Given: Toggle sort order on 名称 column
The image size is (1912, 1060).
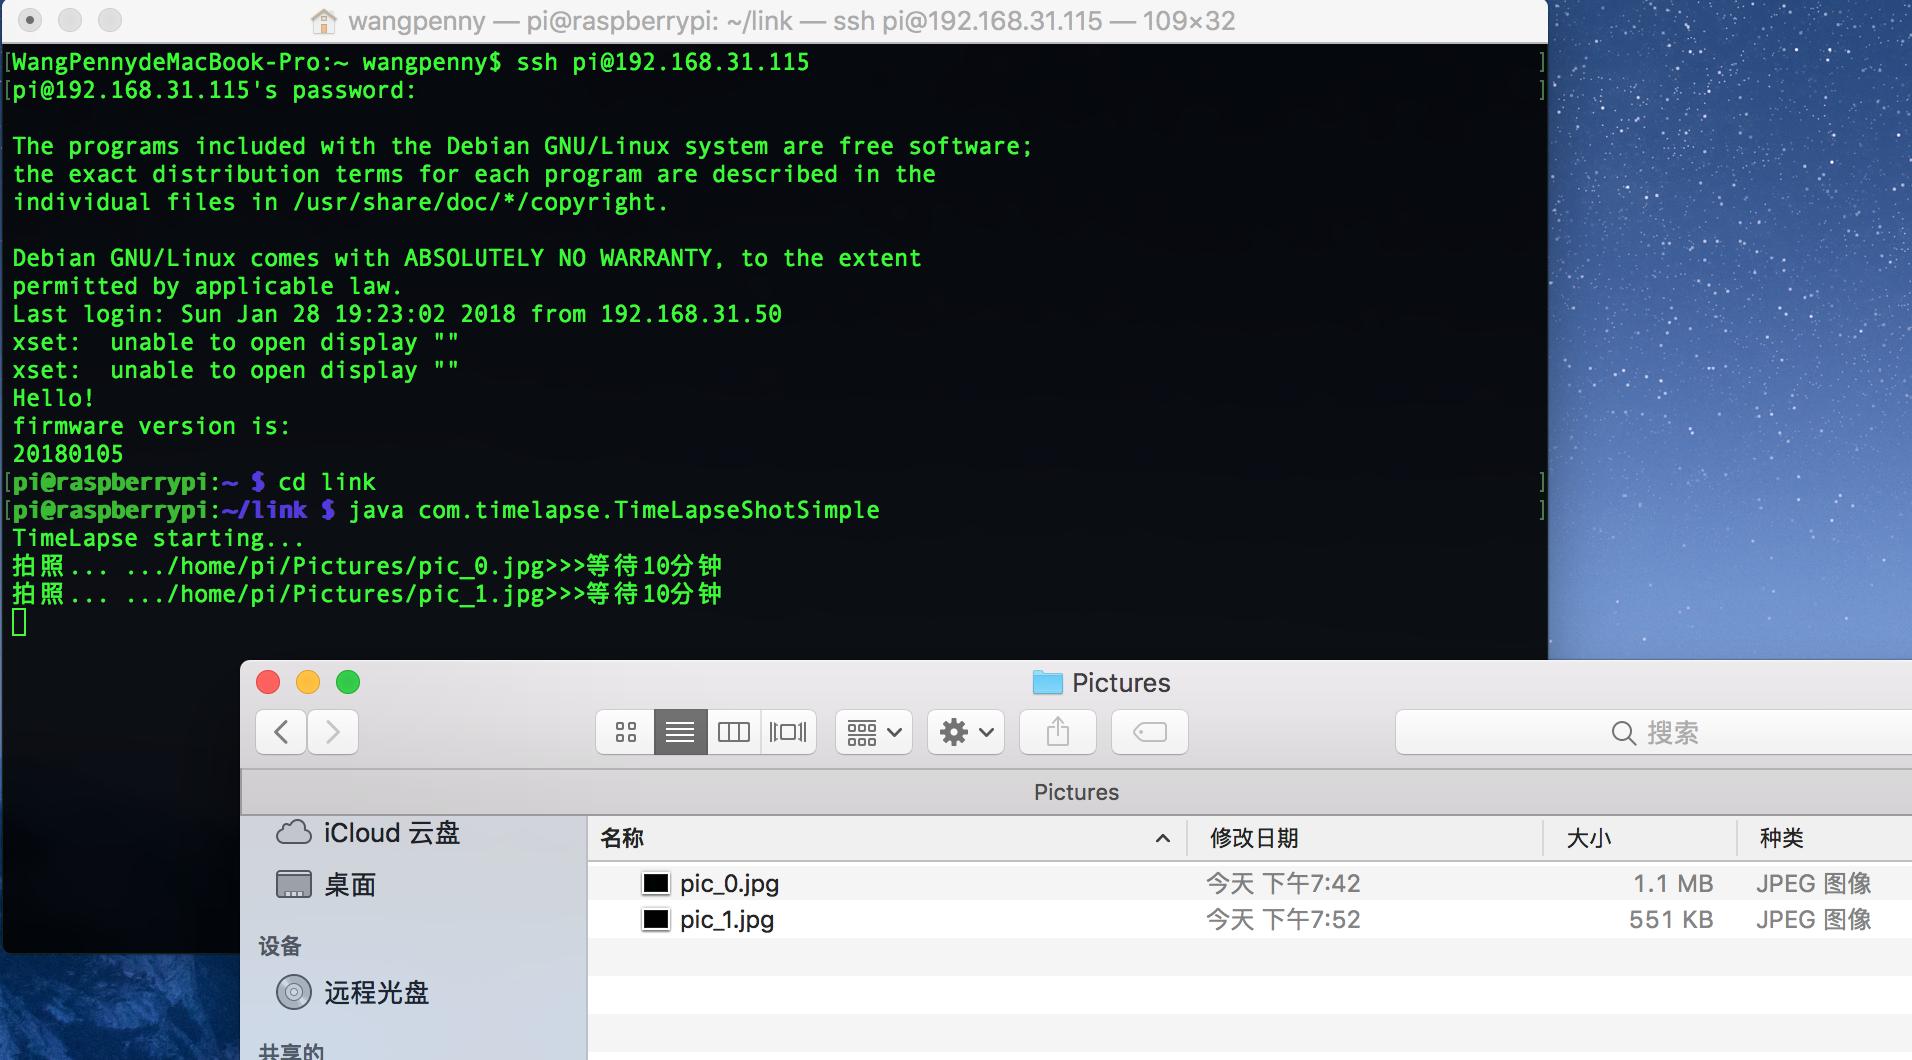Looking at the screenshot, I should 885,838.
